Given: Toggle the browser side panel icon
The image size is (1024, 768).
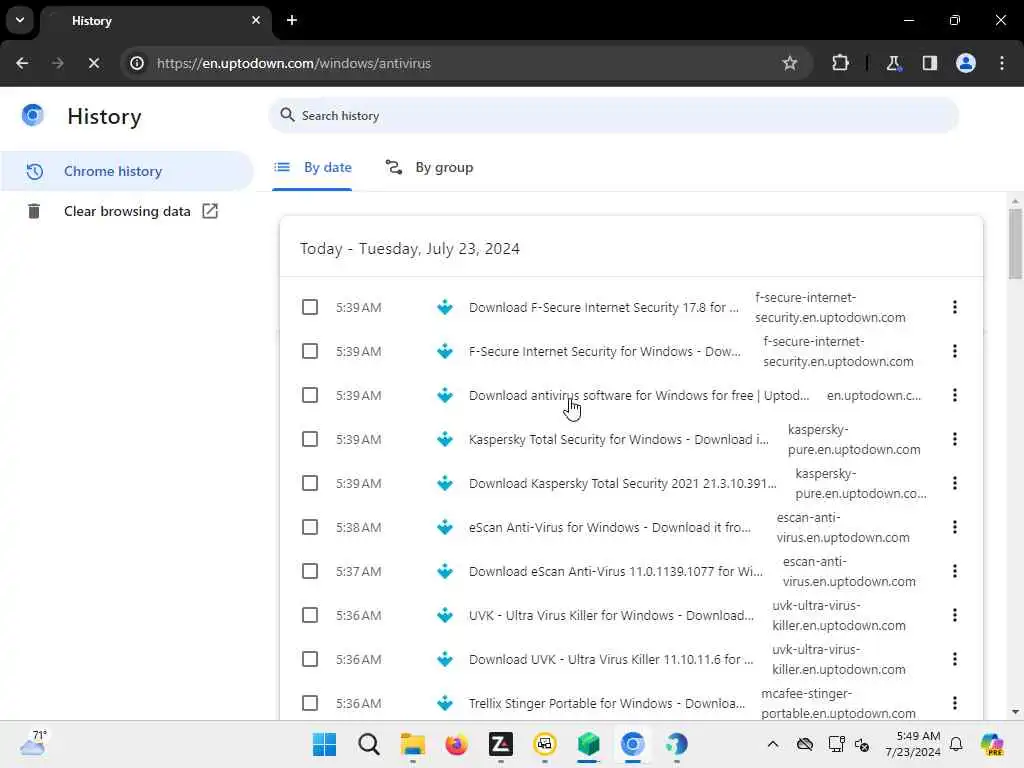Looking at the screenshot, I should tap(929, 63).
